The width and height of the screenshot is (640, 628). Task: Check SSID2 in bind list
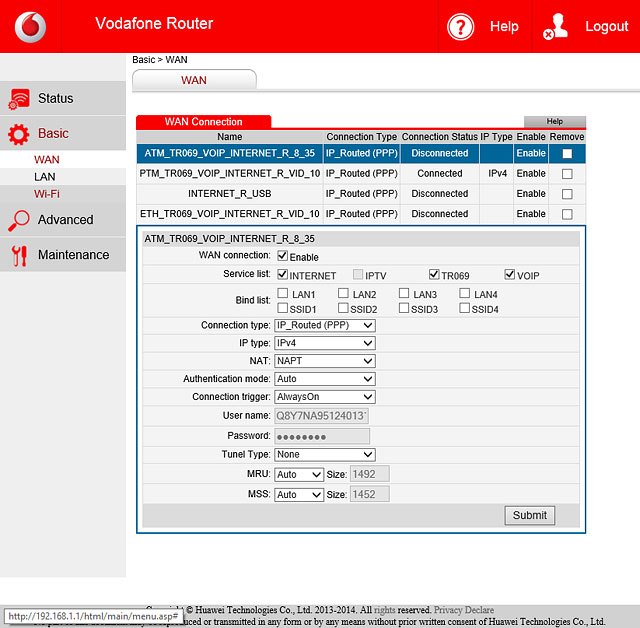[343, 308]
